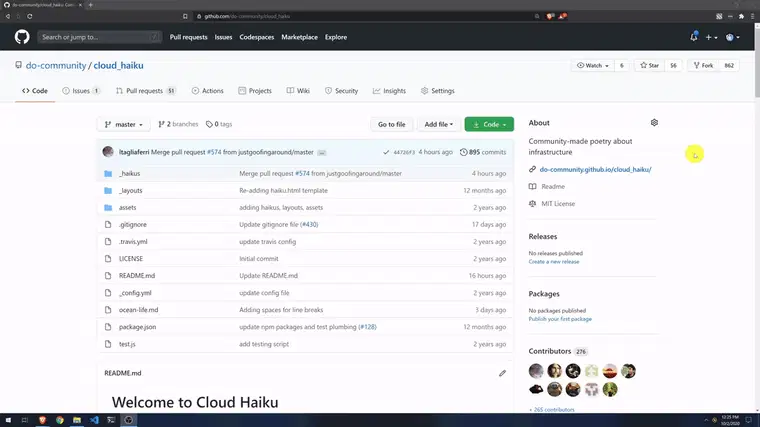Open the .travis.yml file
Image resolution: width=760 pixels, height=427 pixels.
click(133, 242)
